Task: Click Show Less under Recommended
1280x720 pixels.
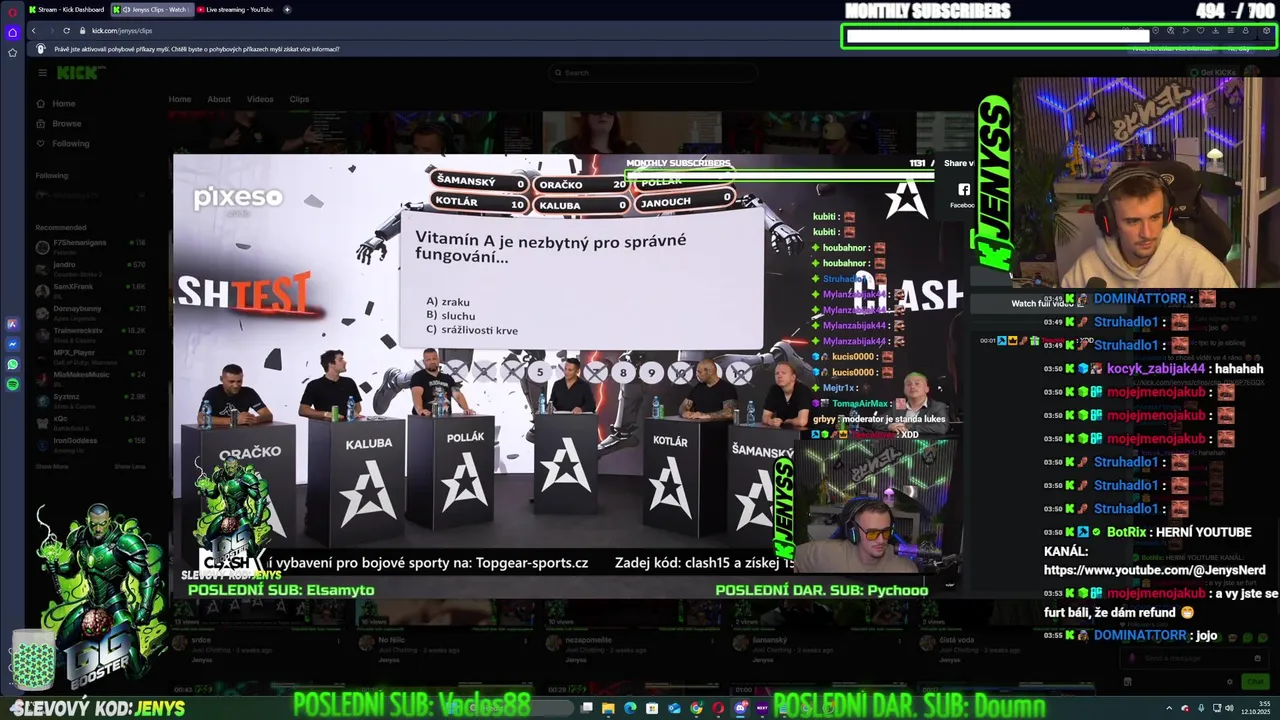Action: [x=130, y=466]
